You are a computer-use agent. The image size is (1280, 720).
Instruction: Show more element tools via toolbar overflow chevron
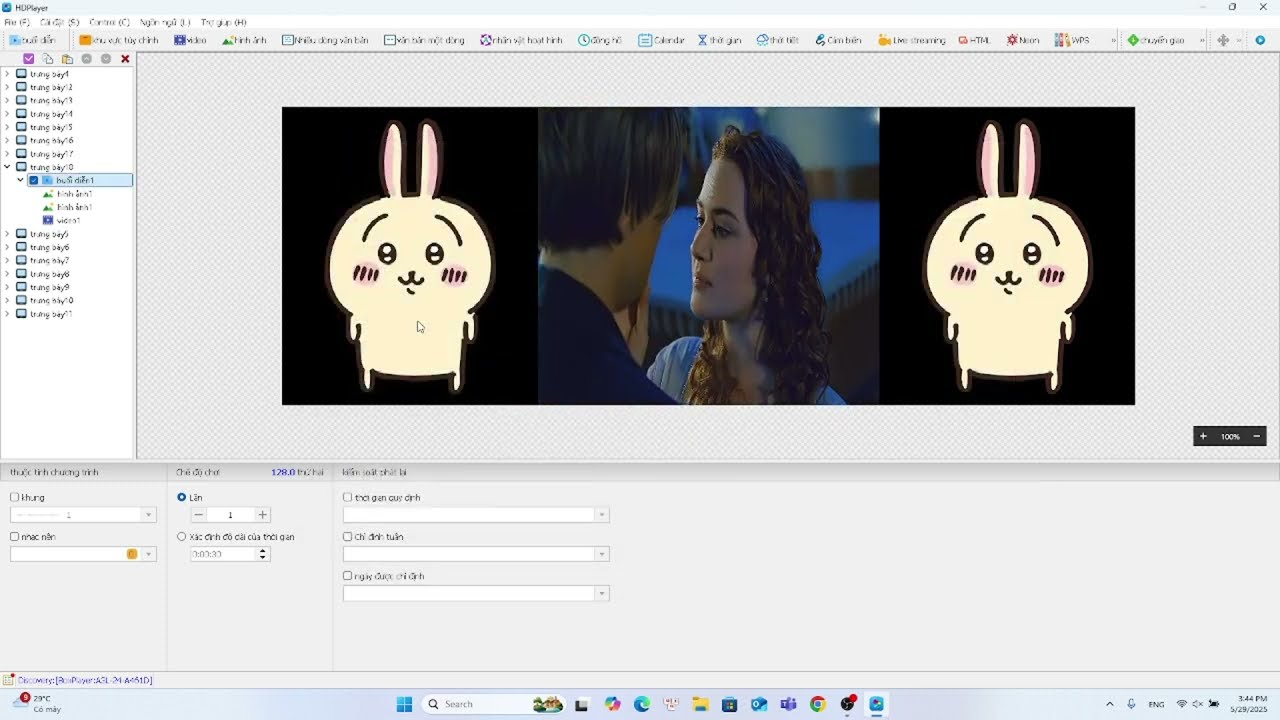(1113, 40)
